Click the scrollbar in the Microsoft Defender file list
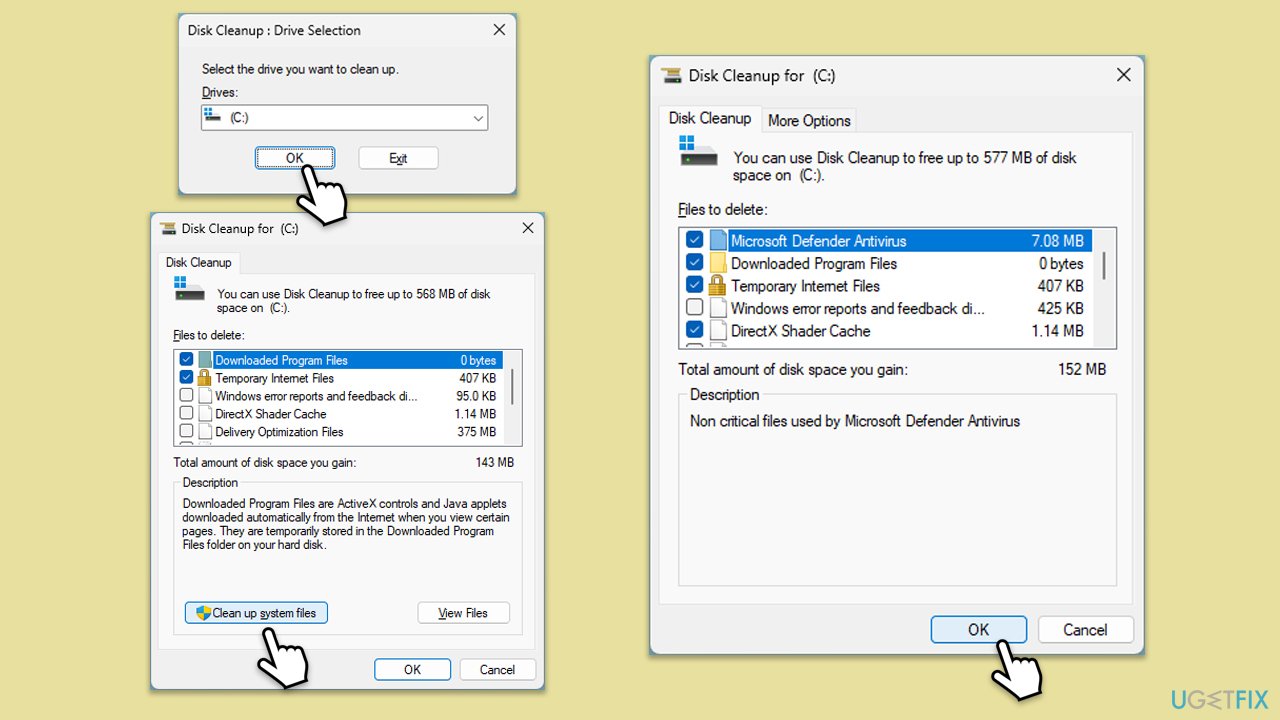The image size is (1280, 720). [x=1104, y=266]
